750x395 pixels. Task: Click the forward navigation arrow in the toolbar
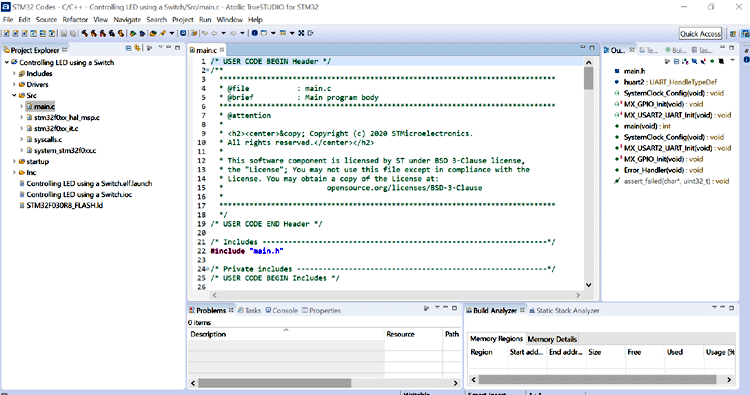[233, 33]
